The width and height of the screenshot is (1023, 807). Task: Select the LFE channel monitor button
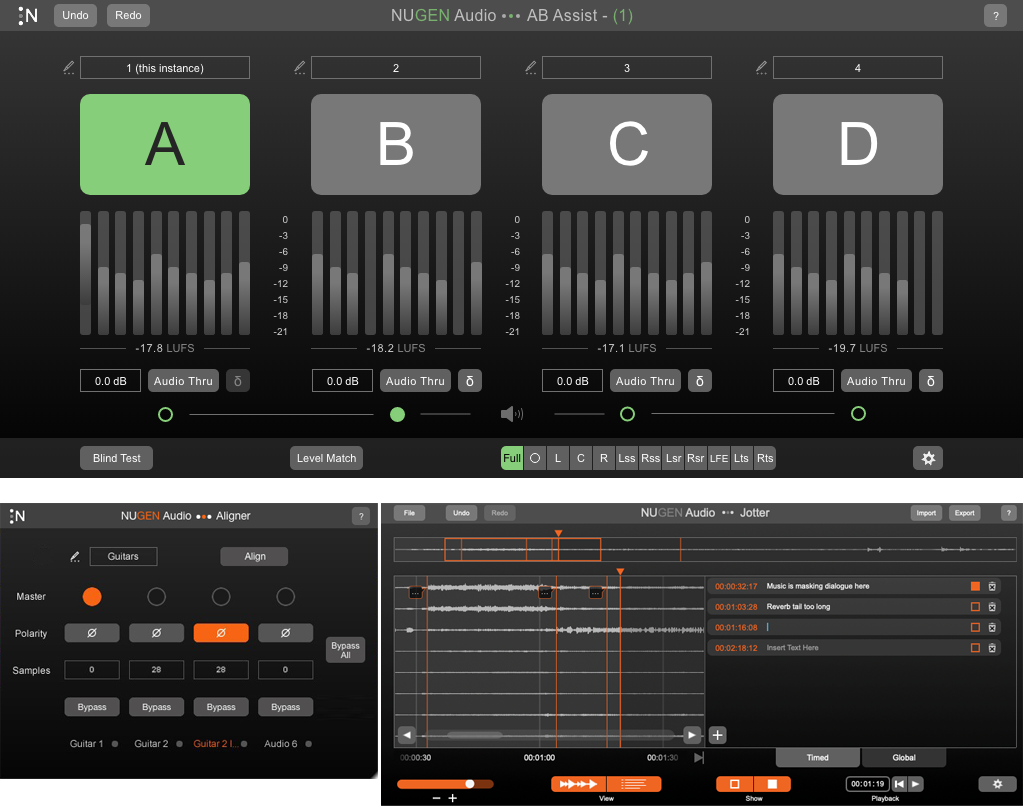[719, 458]
